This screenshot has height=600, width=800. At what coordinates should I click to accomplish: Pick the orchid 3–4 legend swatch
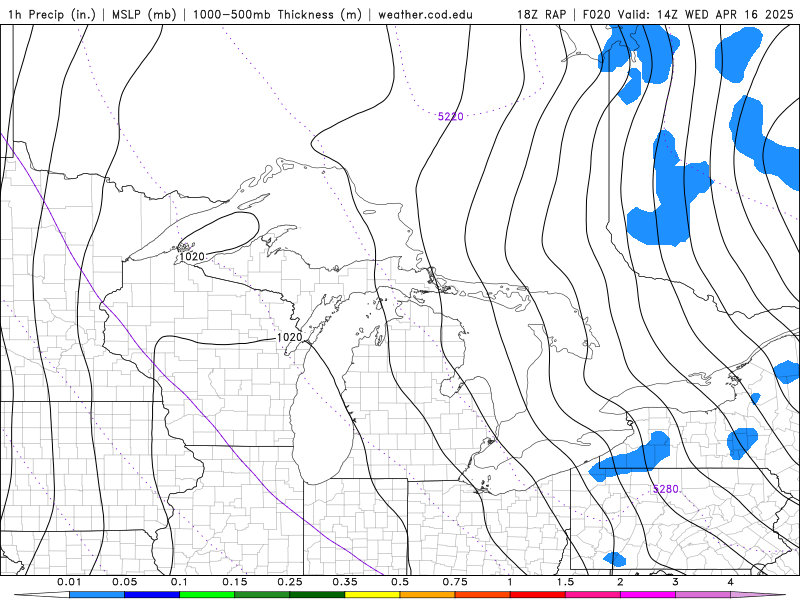point(703,595)
